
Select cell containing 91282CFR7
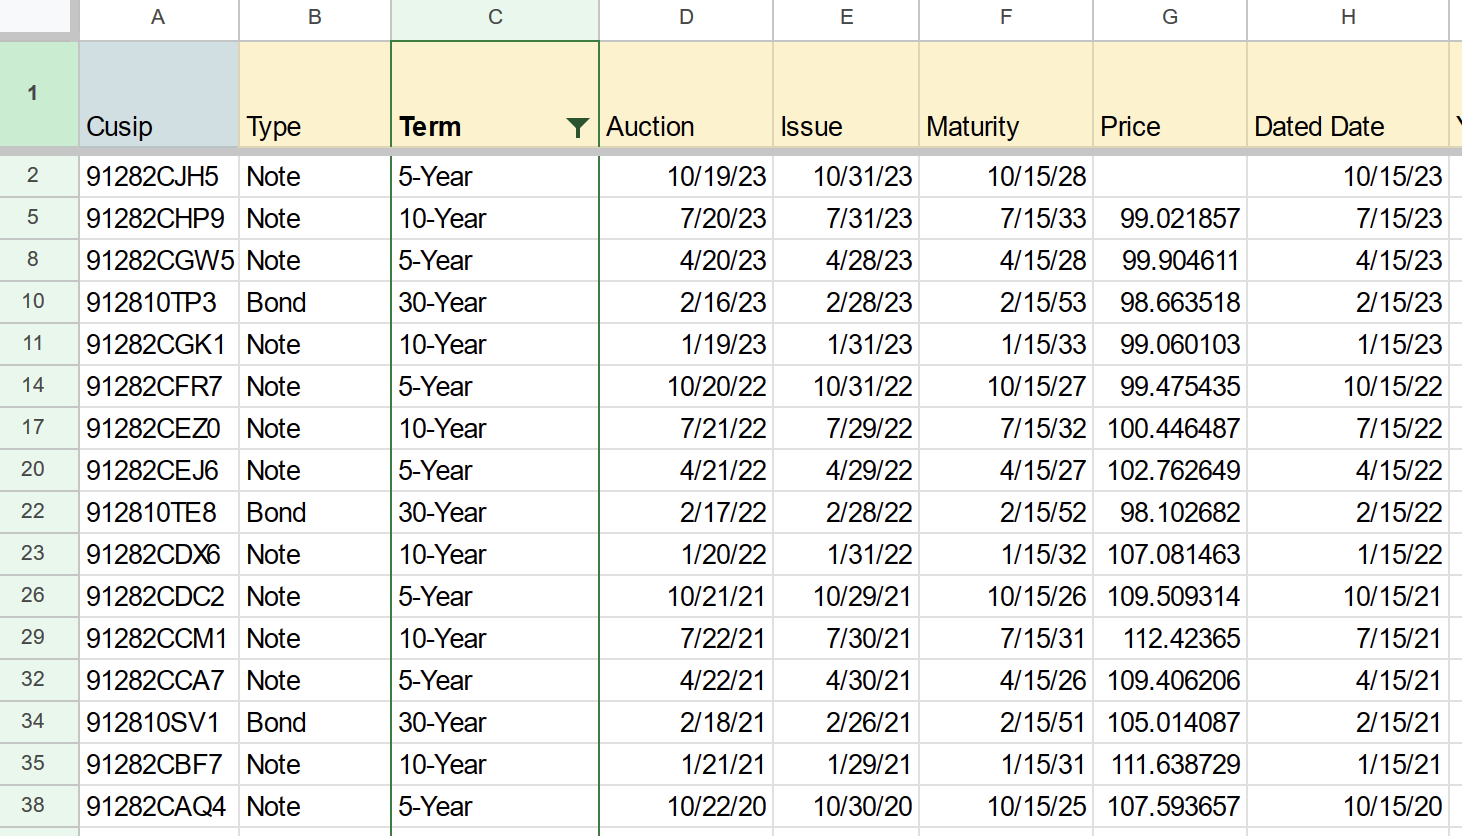coord(158,386)
